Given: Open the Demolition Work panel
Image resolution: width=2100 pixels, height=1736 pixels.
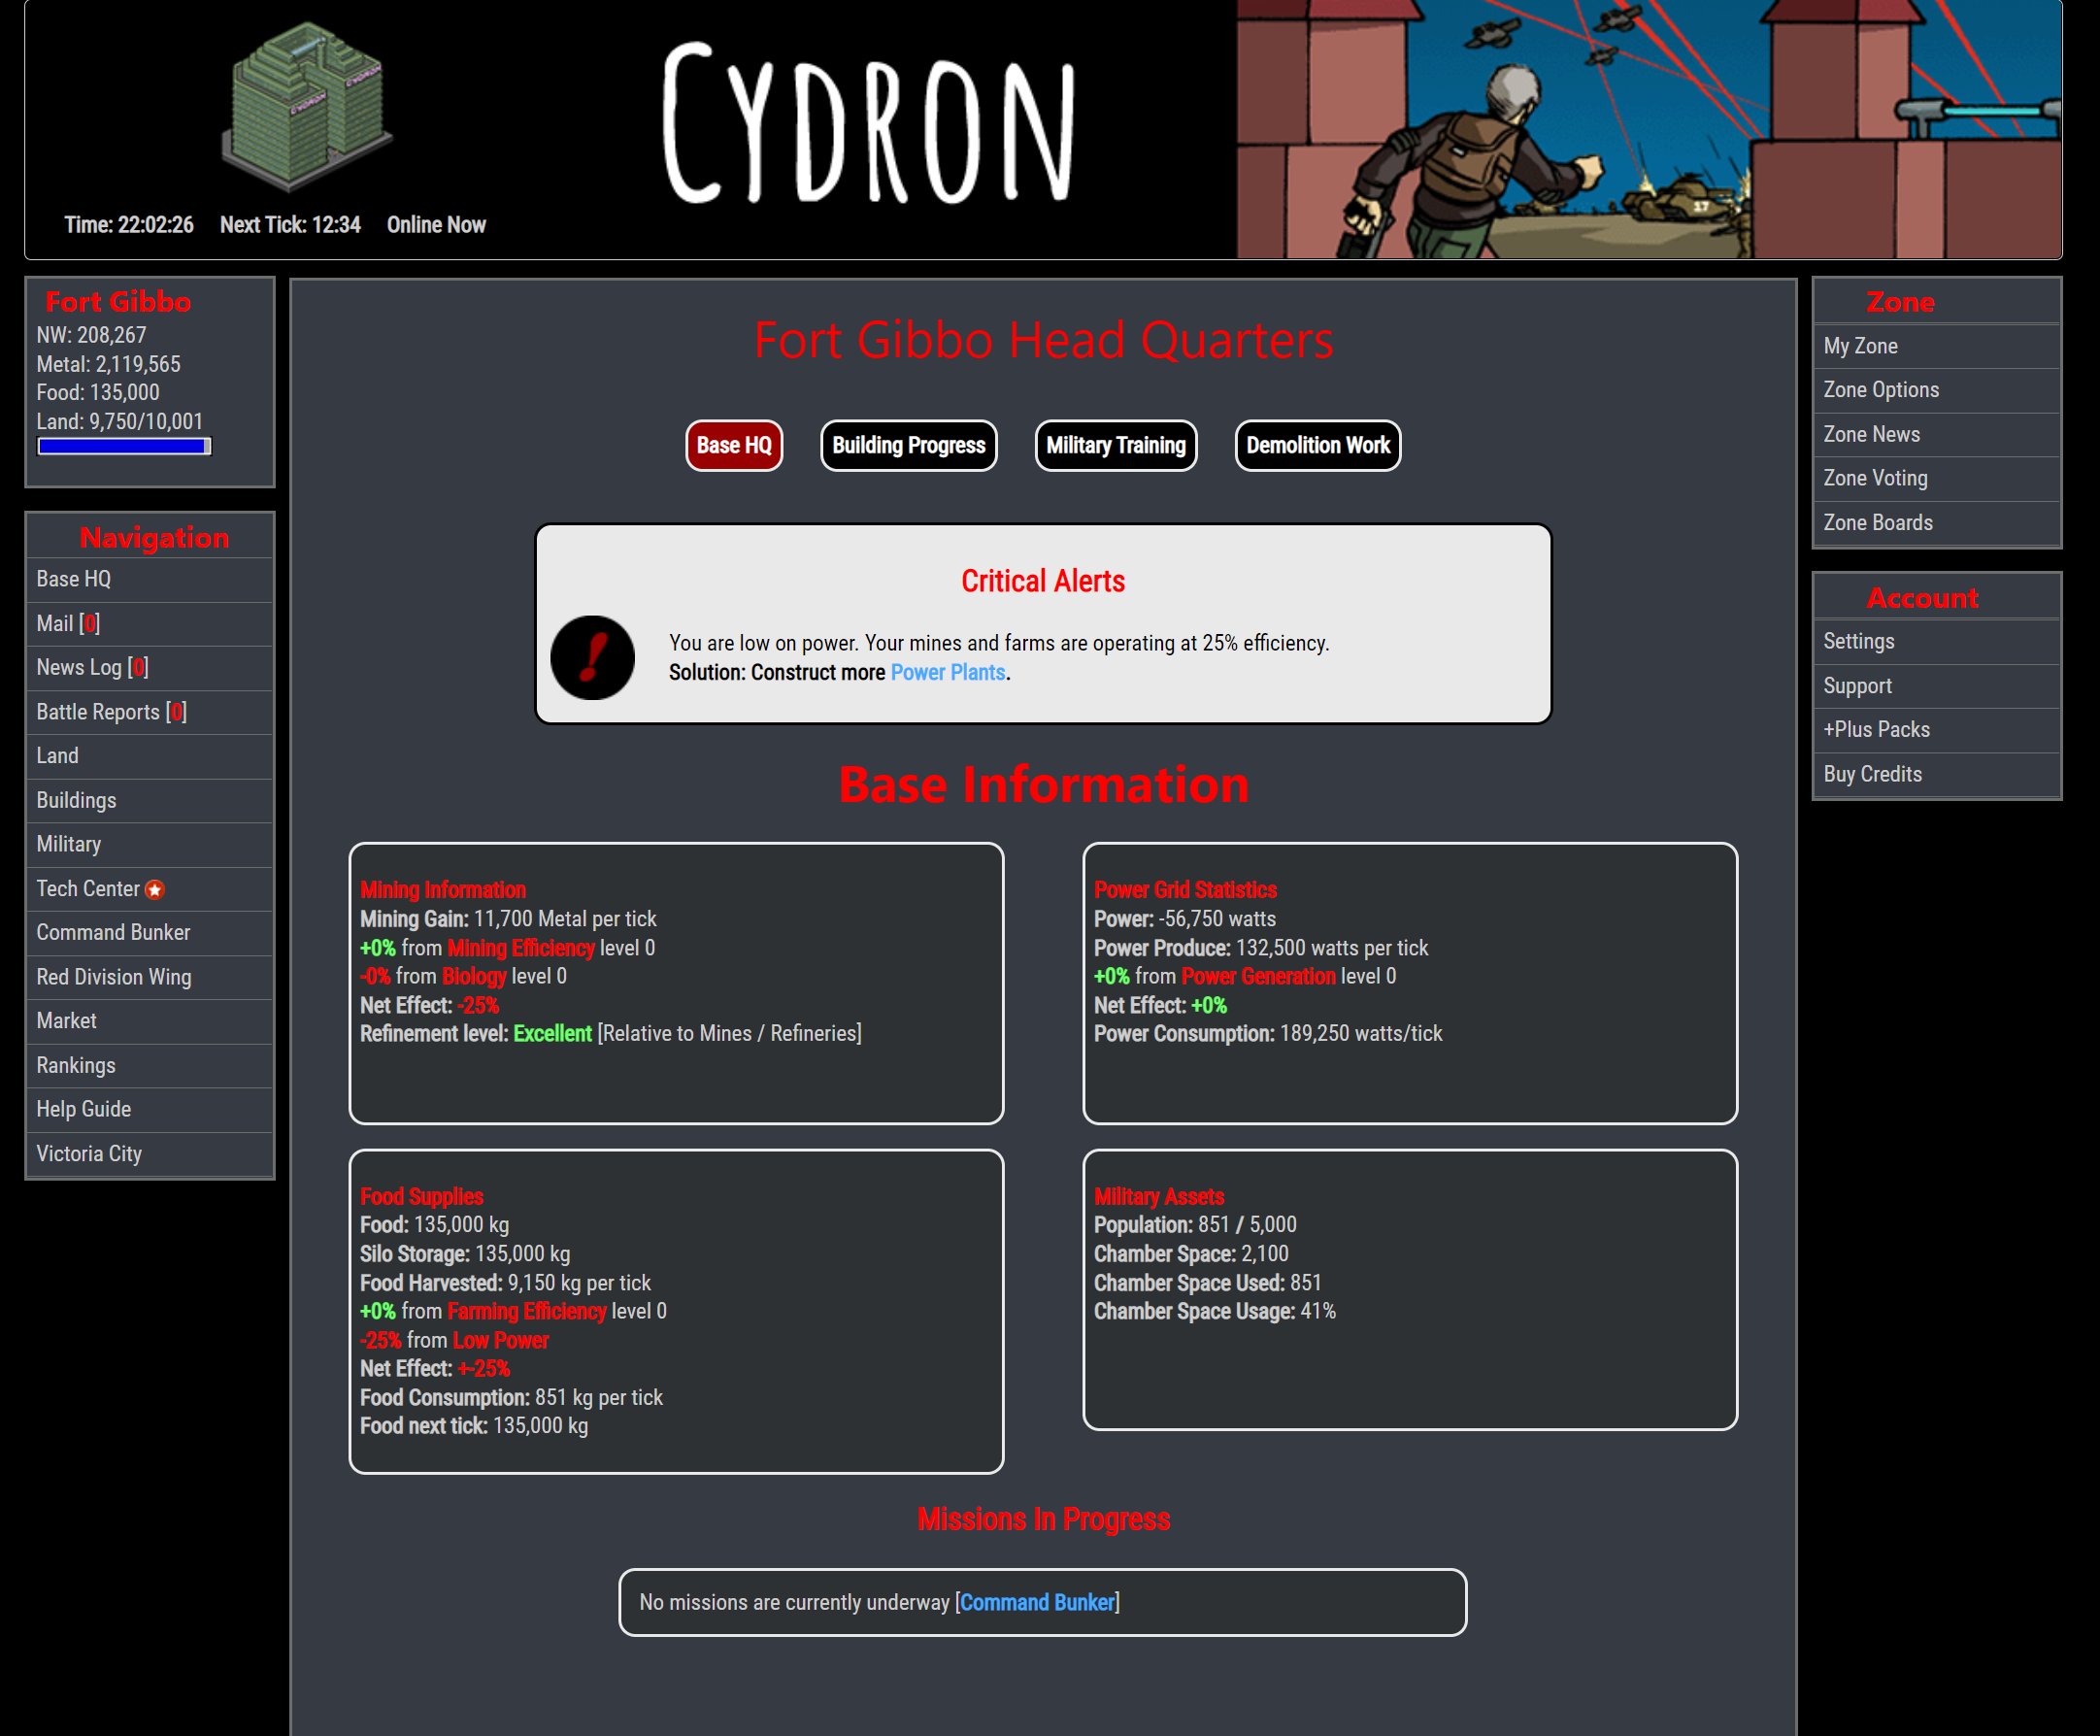Looking at the screenshot, I should tap(1317, 445).
